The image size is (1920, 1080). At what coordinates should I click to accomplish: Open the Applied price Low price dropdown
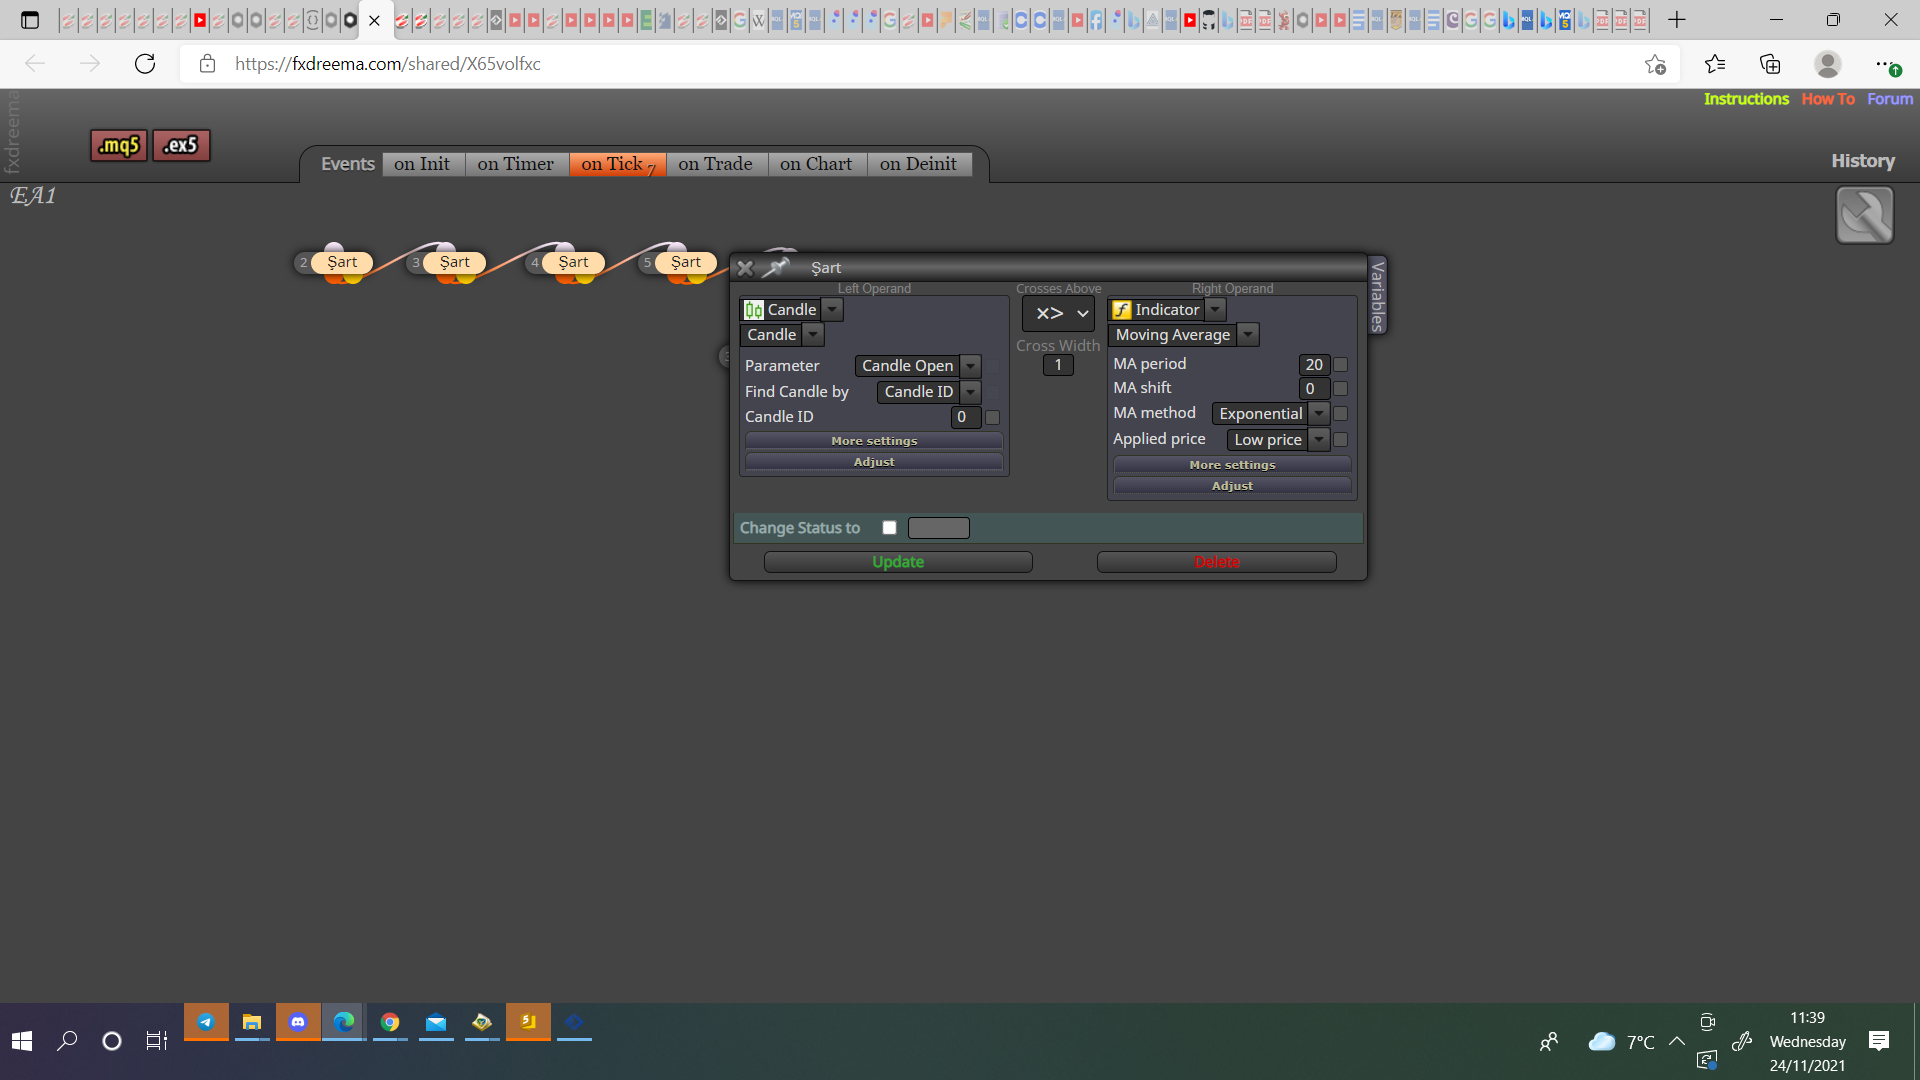coord(1319,440)
